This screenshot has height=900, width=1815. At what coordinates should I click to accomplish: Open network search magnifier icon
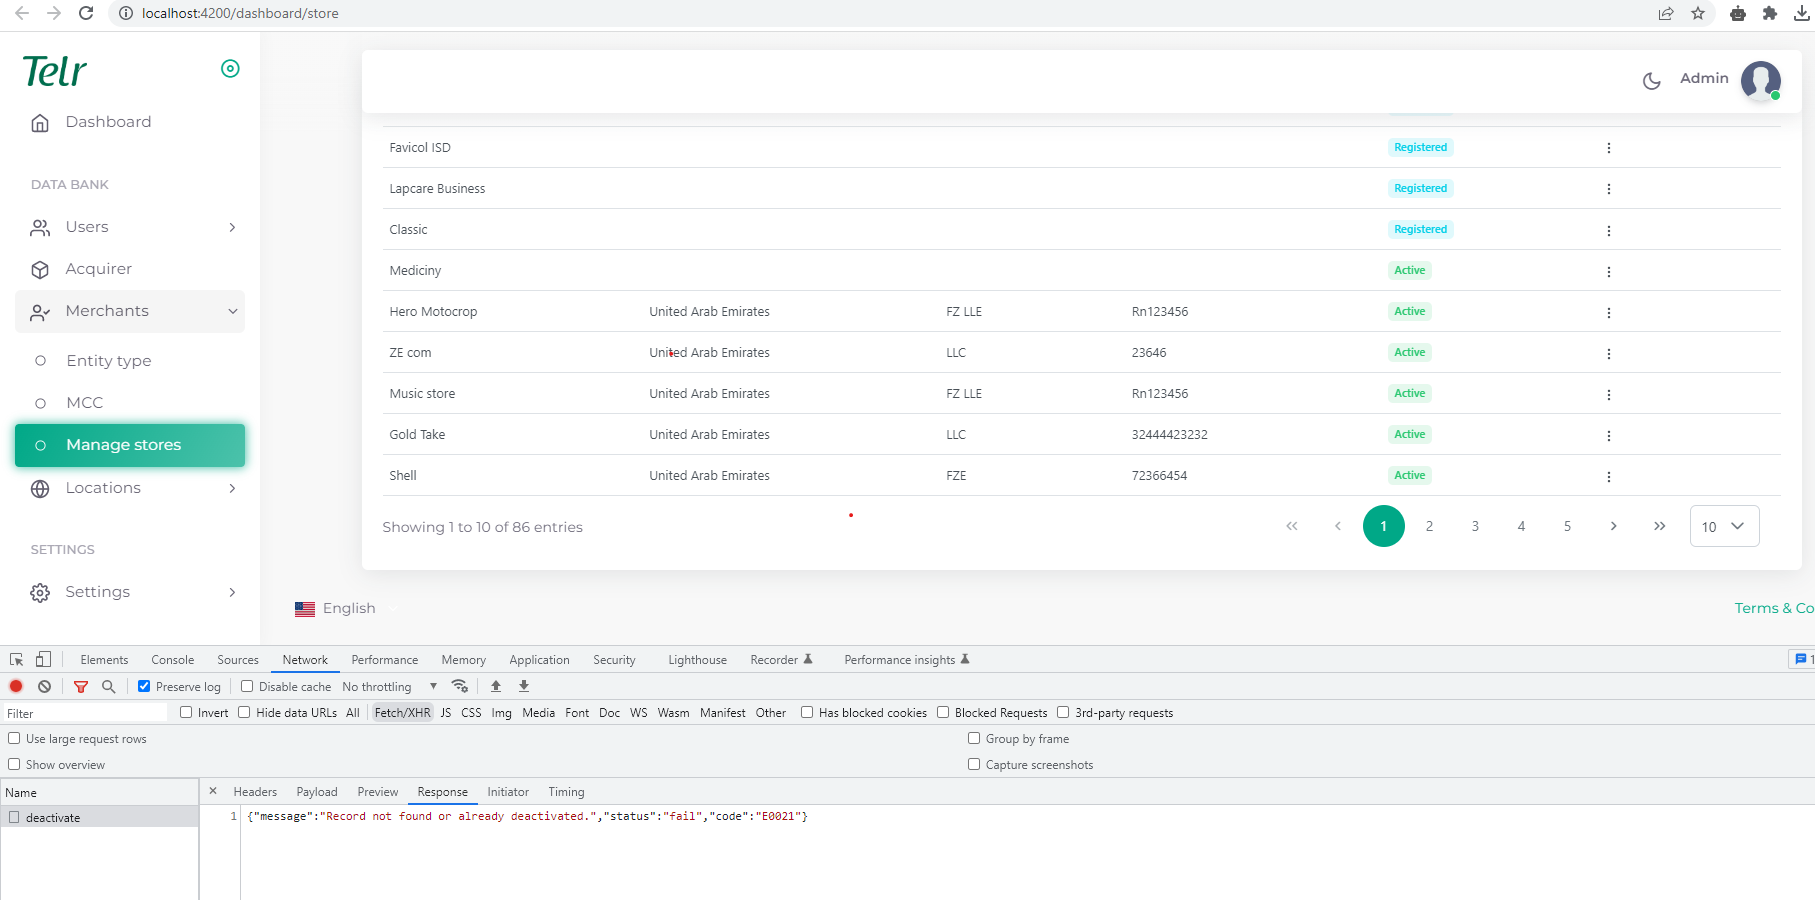[x=109, y=686]
